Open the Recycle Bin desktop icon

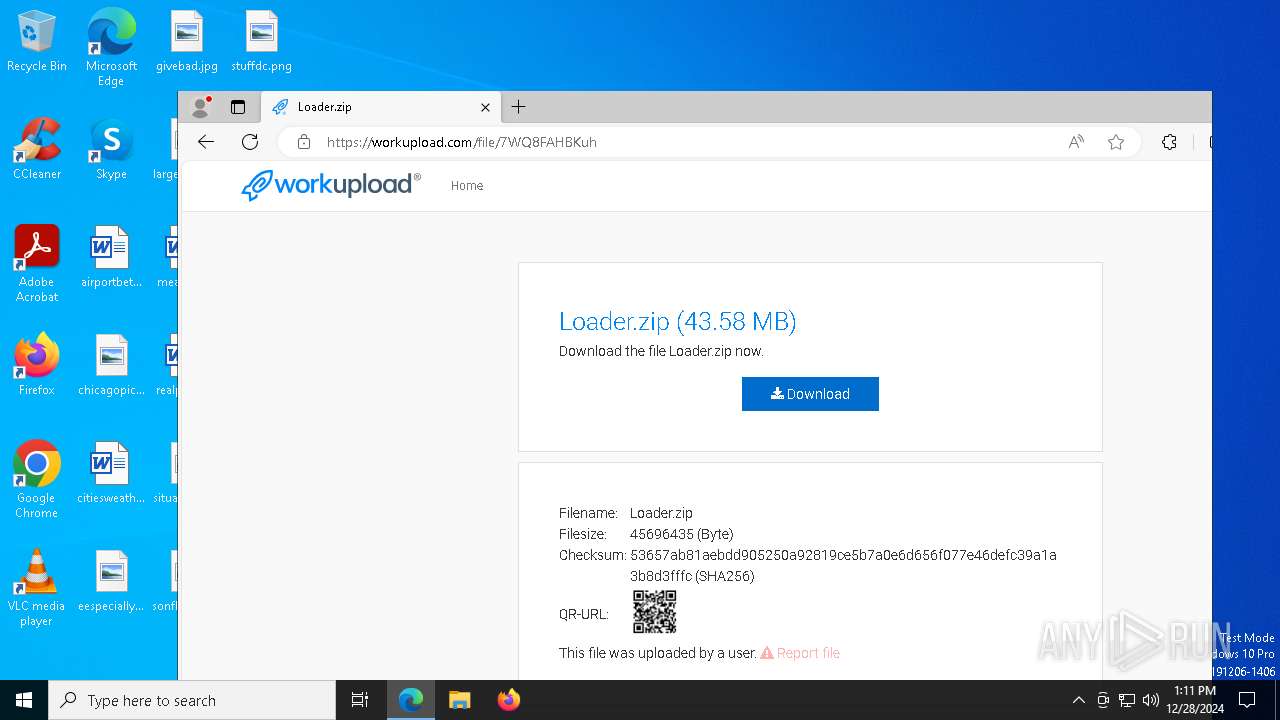37,40
